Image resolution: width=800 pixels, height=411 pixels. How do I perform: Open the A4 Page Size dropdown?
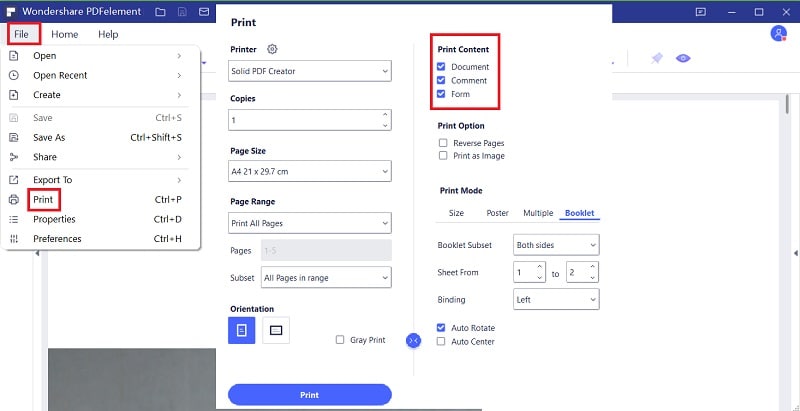point(310,171)
